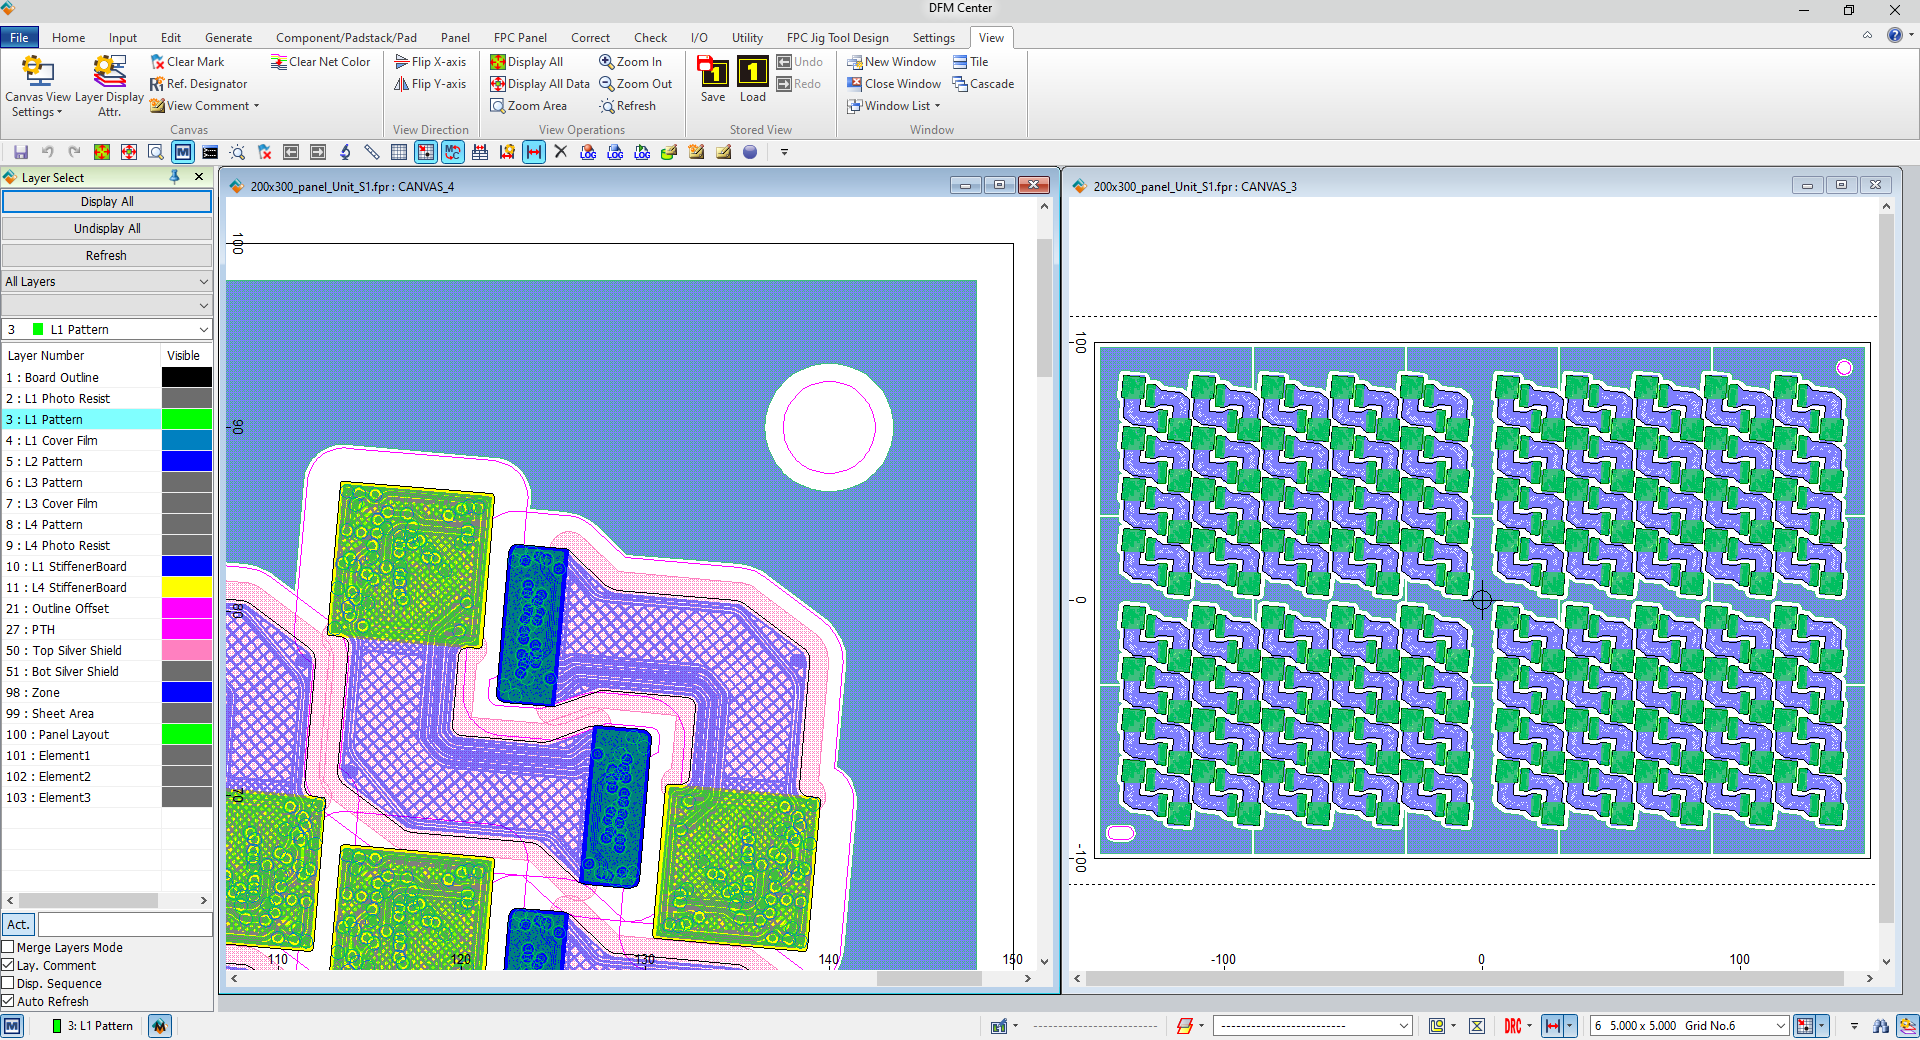Toggle Auto Refresh checkbox

click(8, 1001)
